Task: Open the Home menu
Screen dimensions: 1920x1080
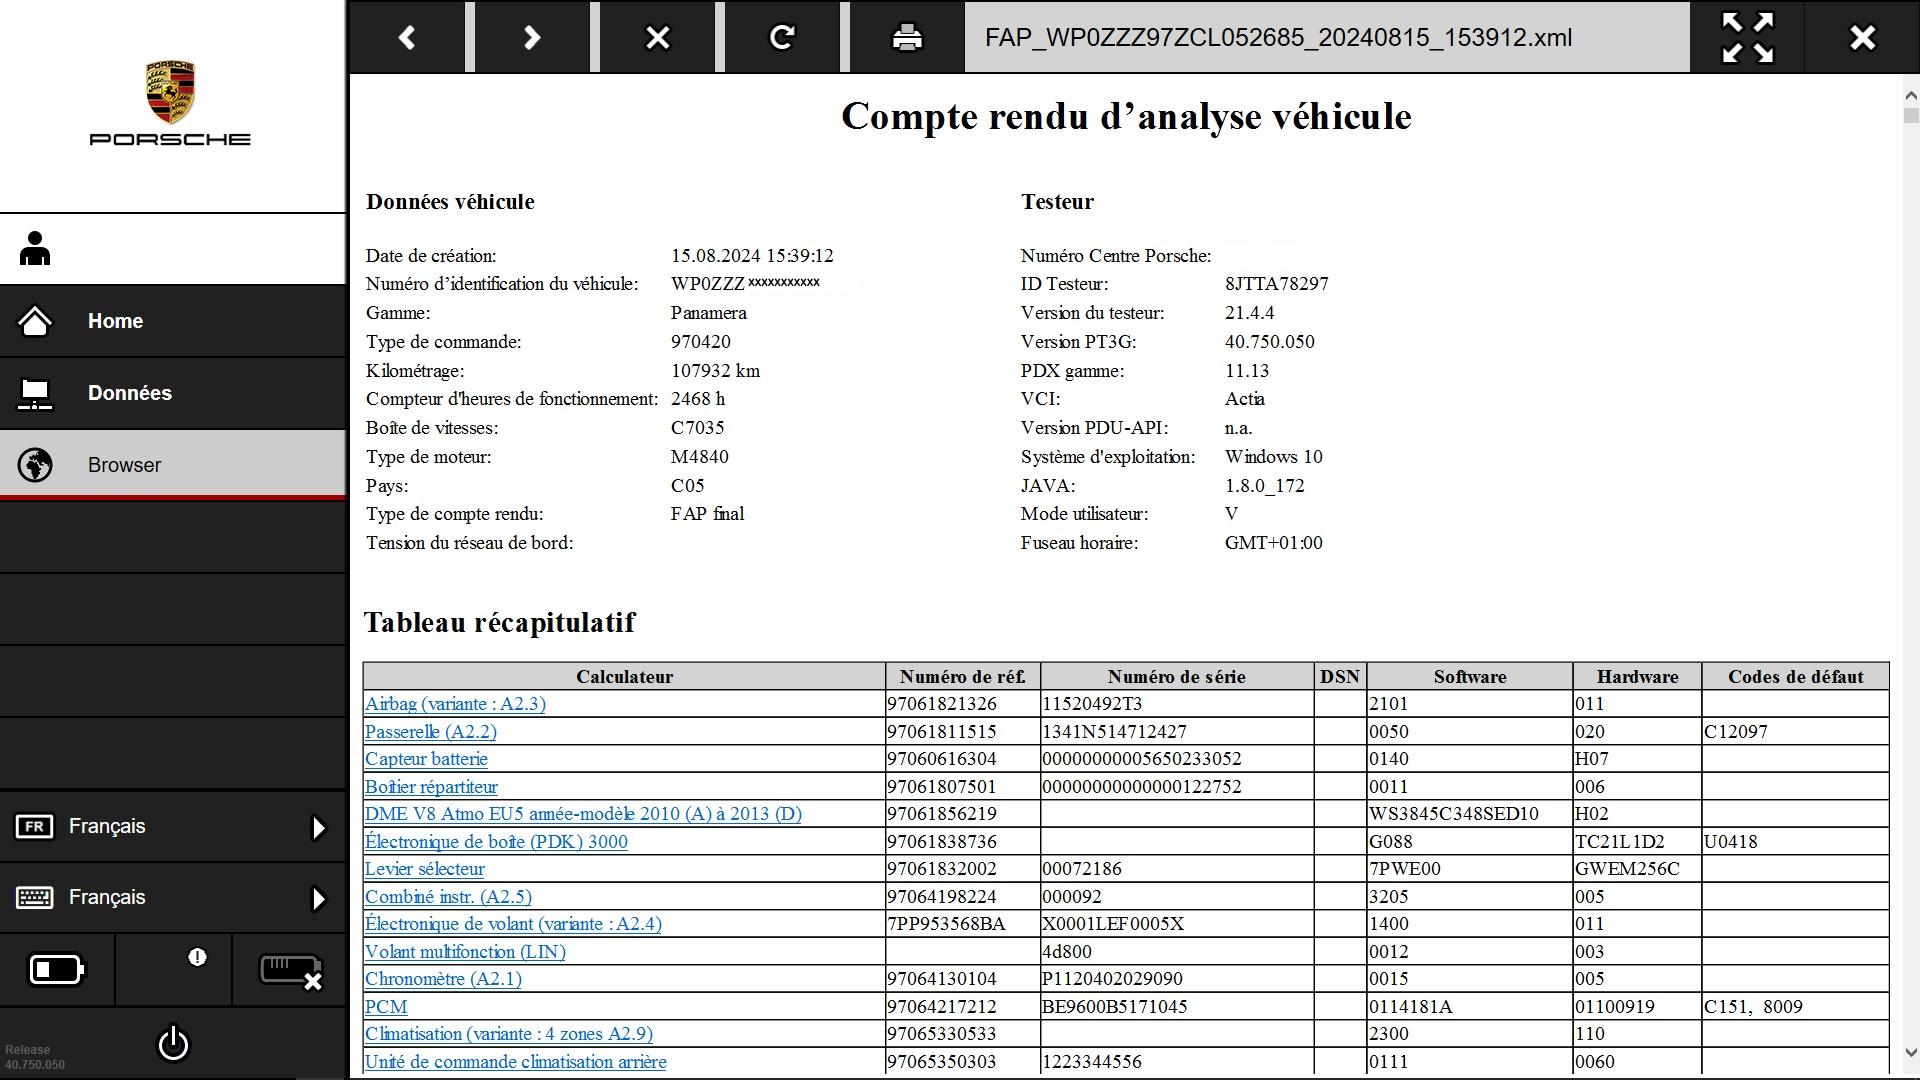Action: [172, 321]
